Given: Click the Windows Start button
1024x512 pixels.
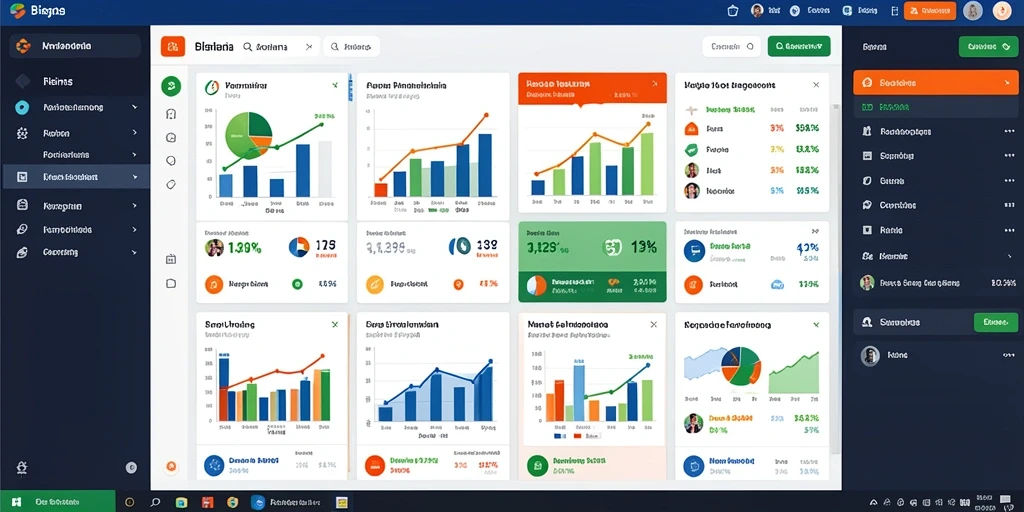Looking at the screenshot, I should tap(16, 502).
